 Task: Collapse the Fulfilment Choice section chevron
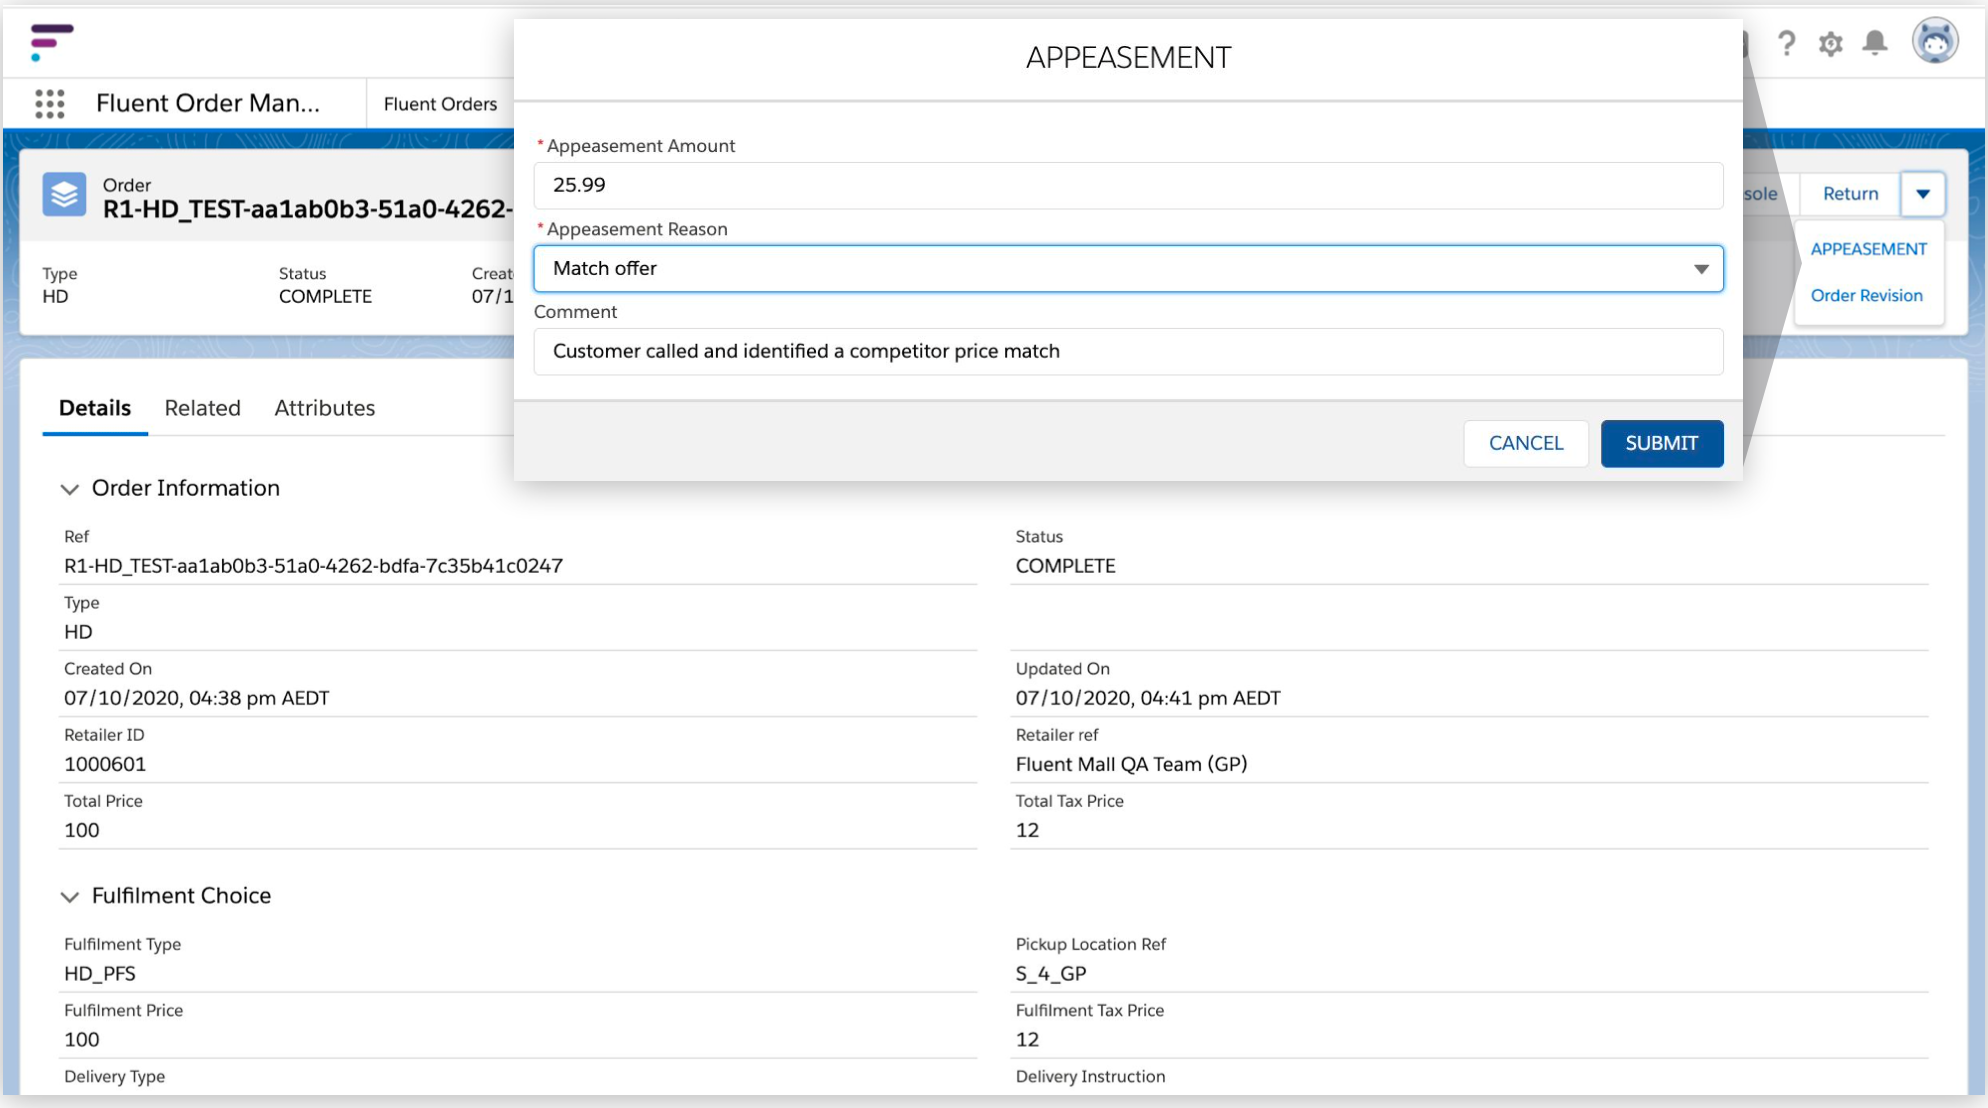point(70,896)
